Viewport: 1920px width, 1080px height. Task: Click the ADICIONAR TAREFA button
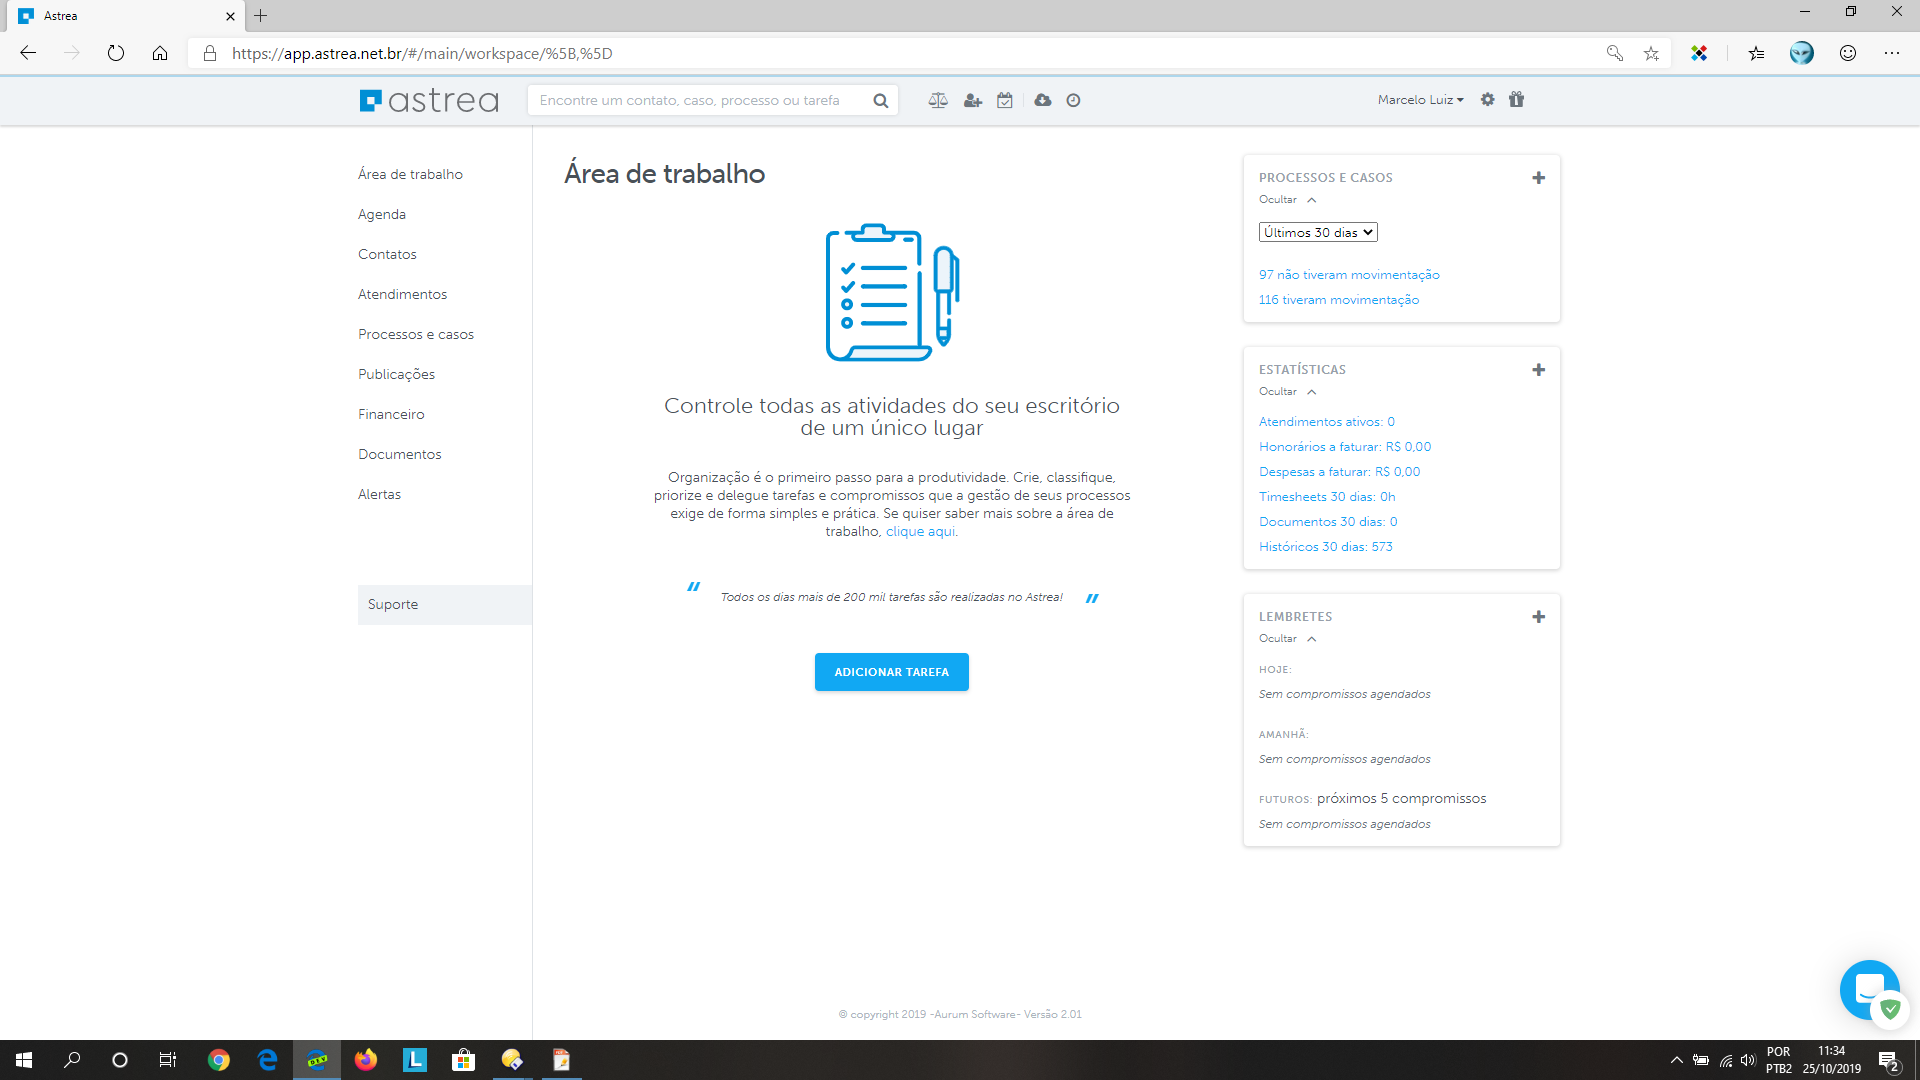point(891,672)
